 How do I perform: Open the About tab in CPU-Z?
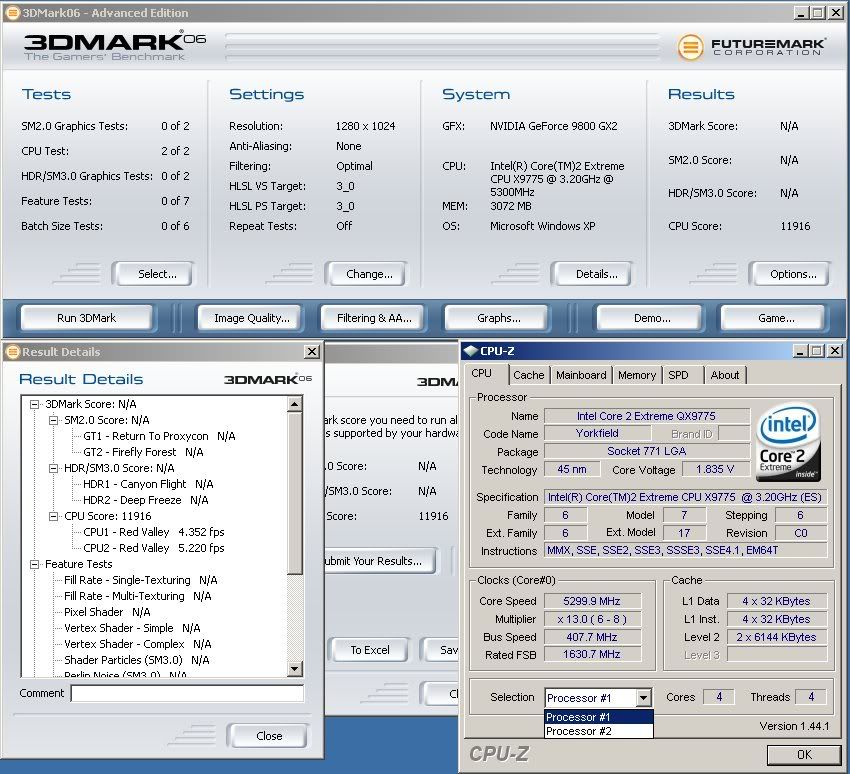click(725, 375)
